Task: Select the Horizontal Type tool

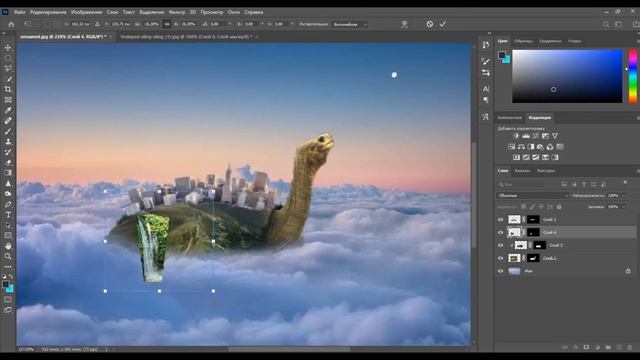Action: click(8, 215)
